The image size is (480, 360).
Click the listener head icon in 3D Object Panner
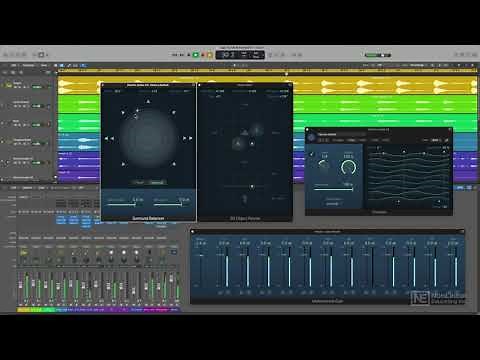[244, 200]
